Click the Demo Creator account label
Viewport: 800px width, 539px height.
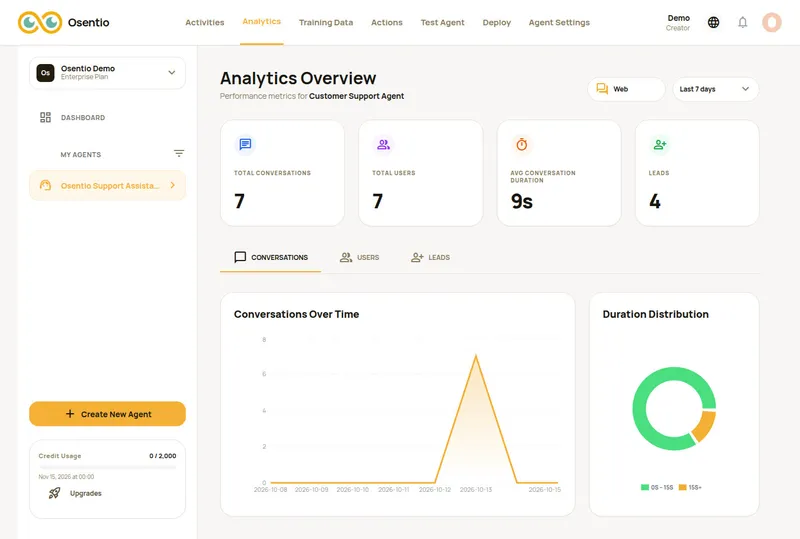(x=678, y=22)
